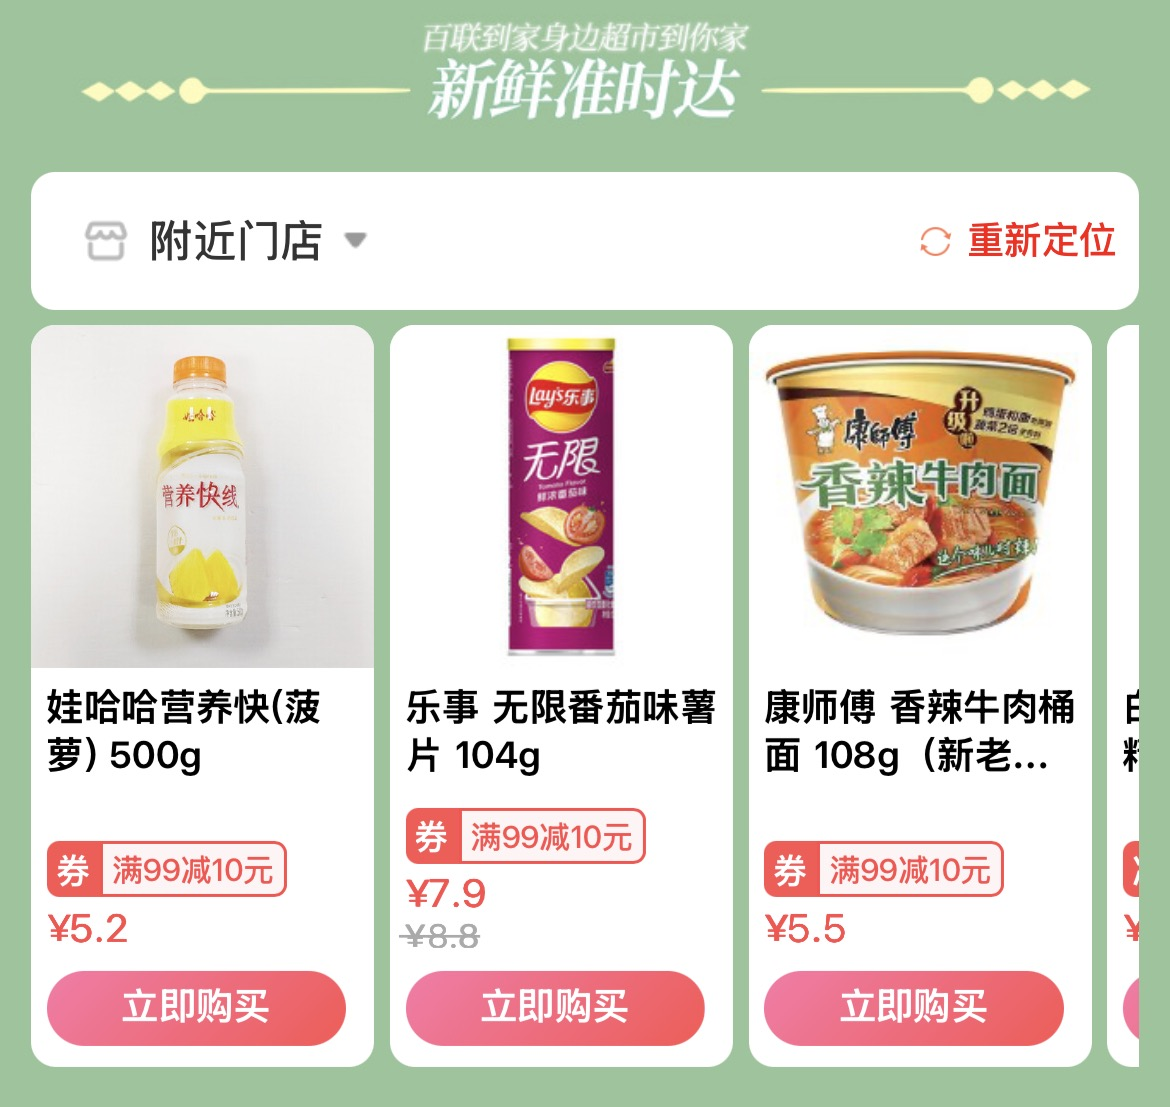Click 立即购买 for 康师傅牛肉面
This screenshot has height=1107, width=1170.
(x=913, y=1007)
